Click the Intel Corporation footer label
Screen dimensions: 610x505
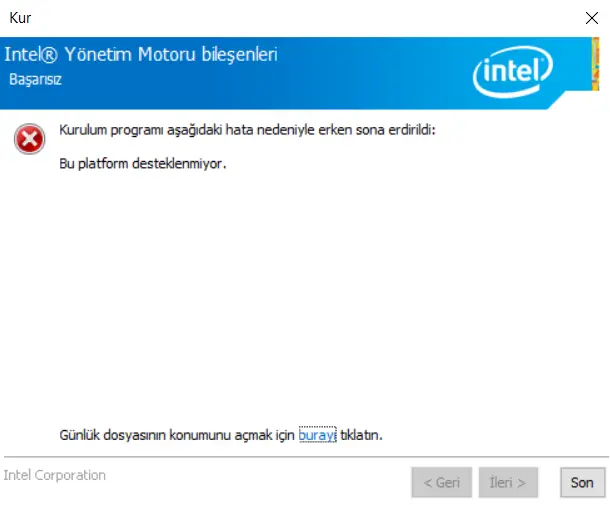coord(55,475)
